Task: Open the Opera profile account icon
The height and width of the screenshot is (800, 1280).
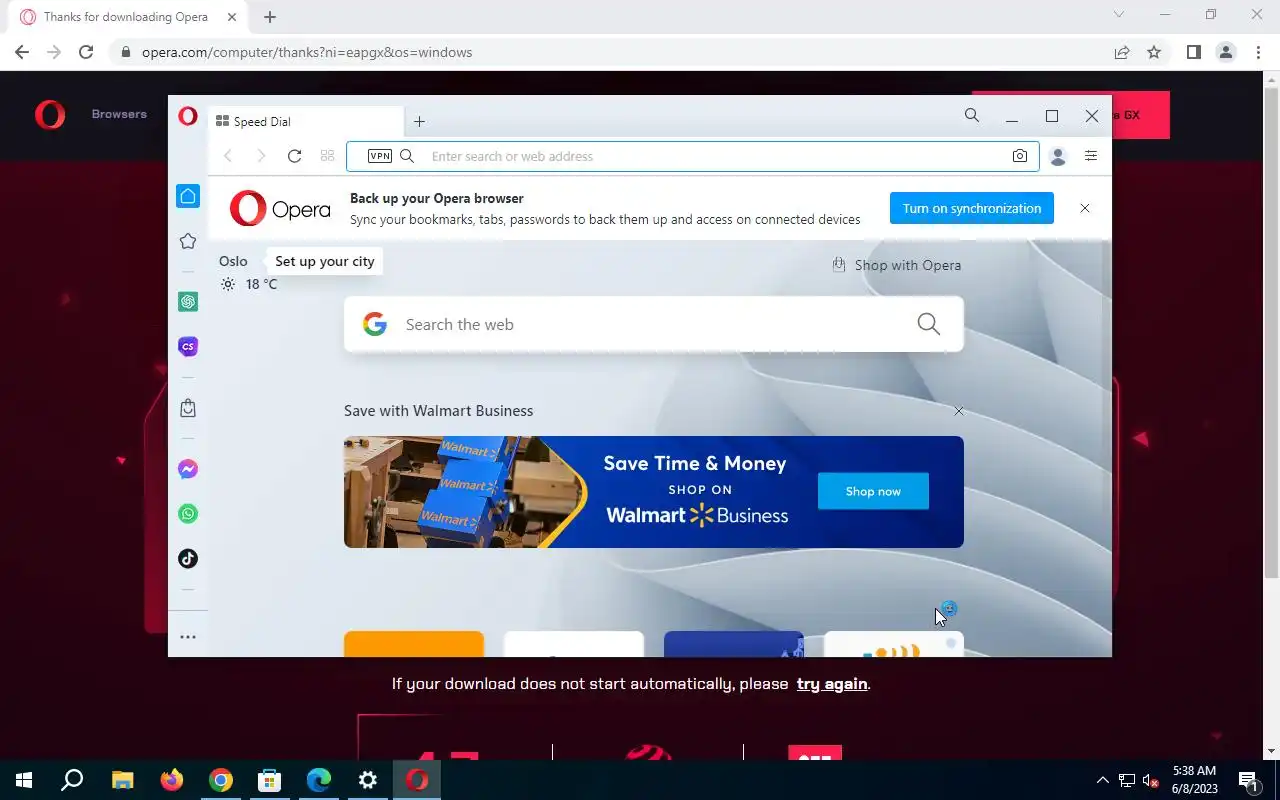Action: coord(1058,156)
